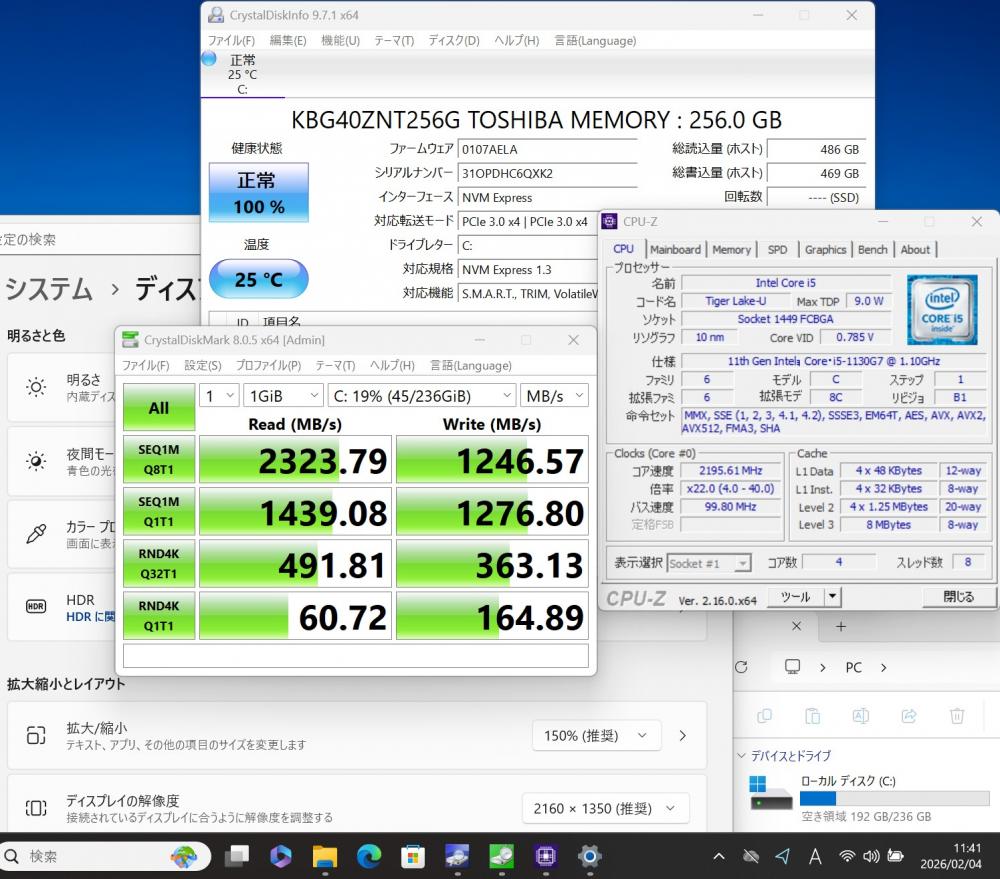Viewport: 1000px width, 879px height.
Task: Collapse the デバイスとドライブ group
Action: pos(742,756)
